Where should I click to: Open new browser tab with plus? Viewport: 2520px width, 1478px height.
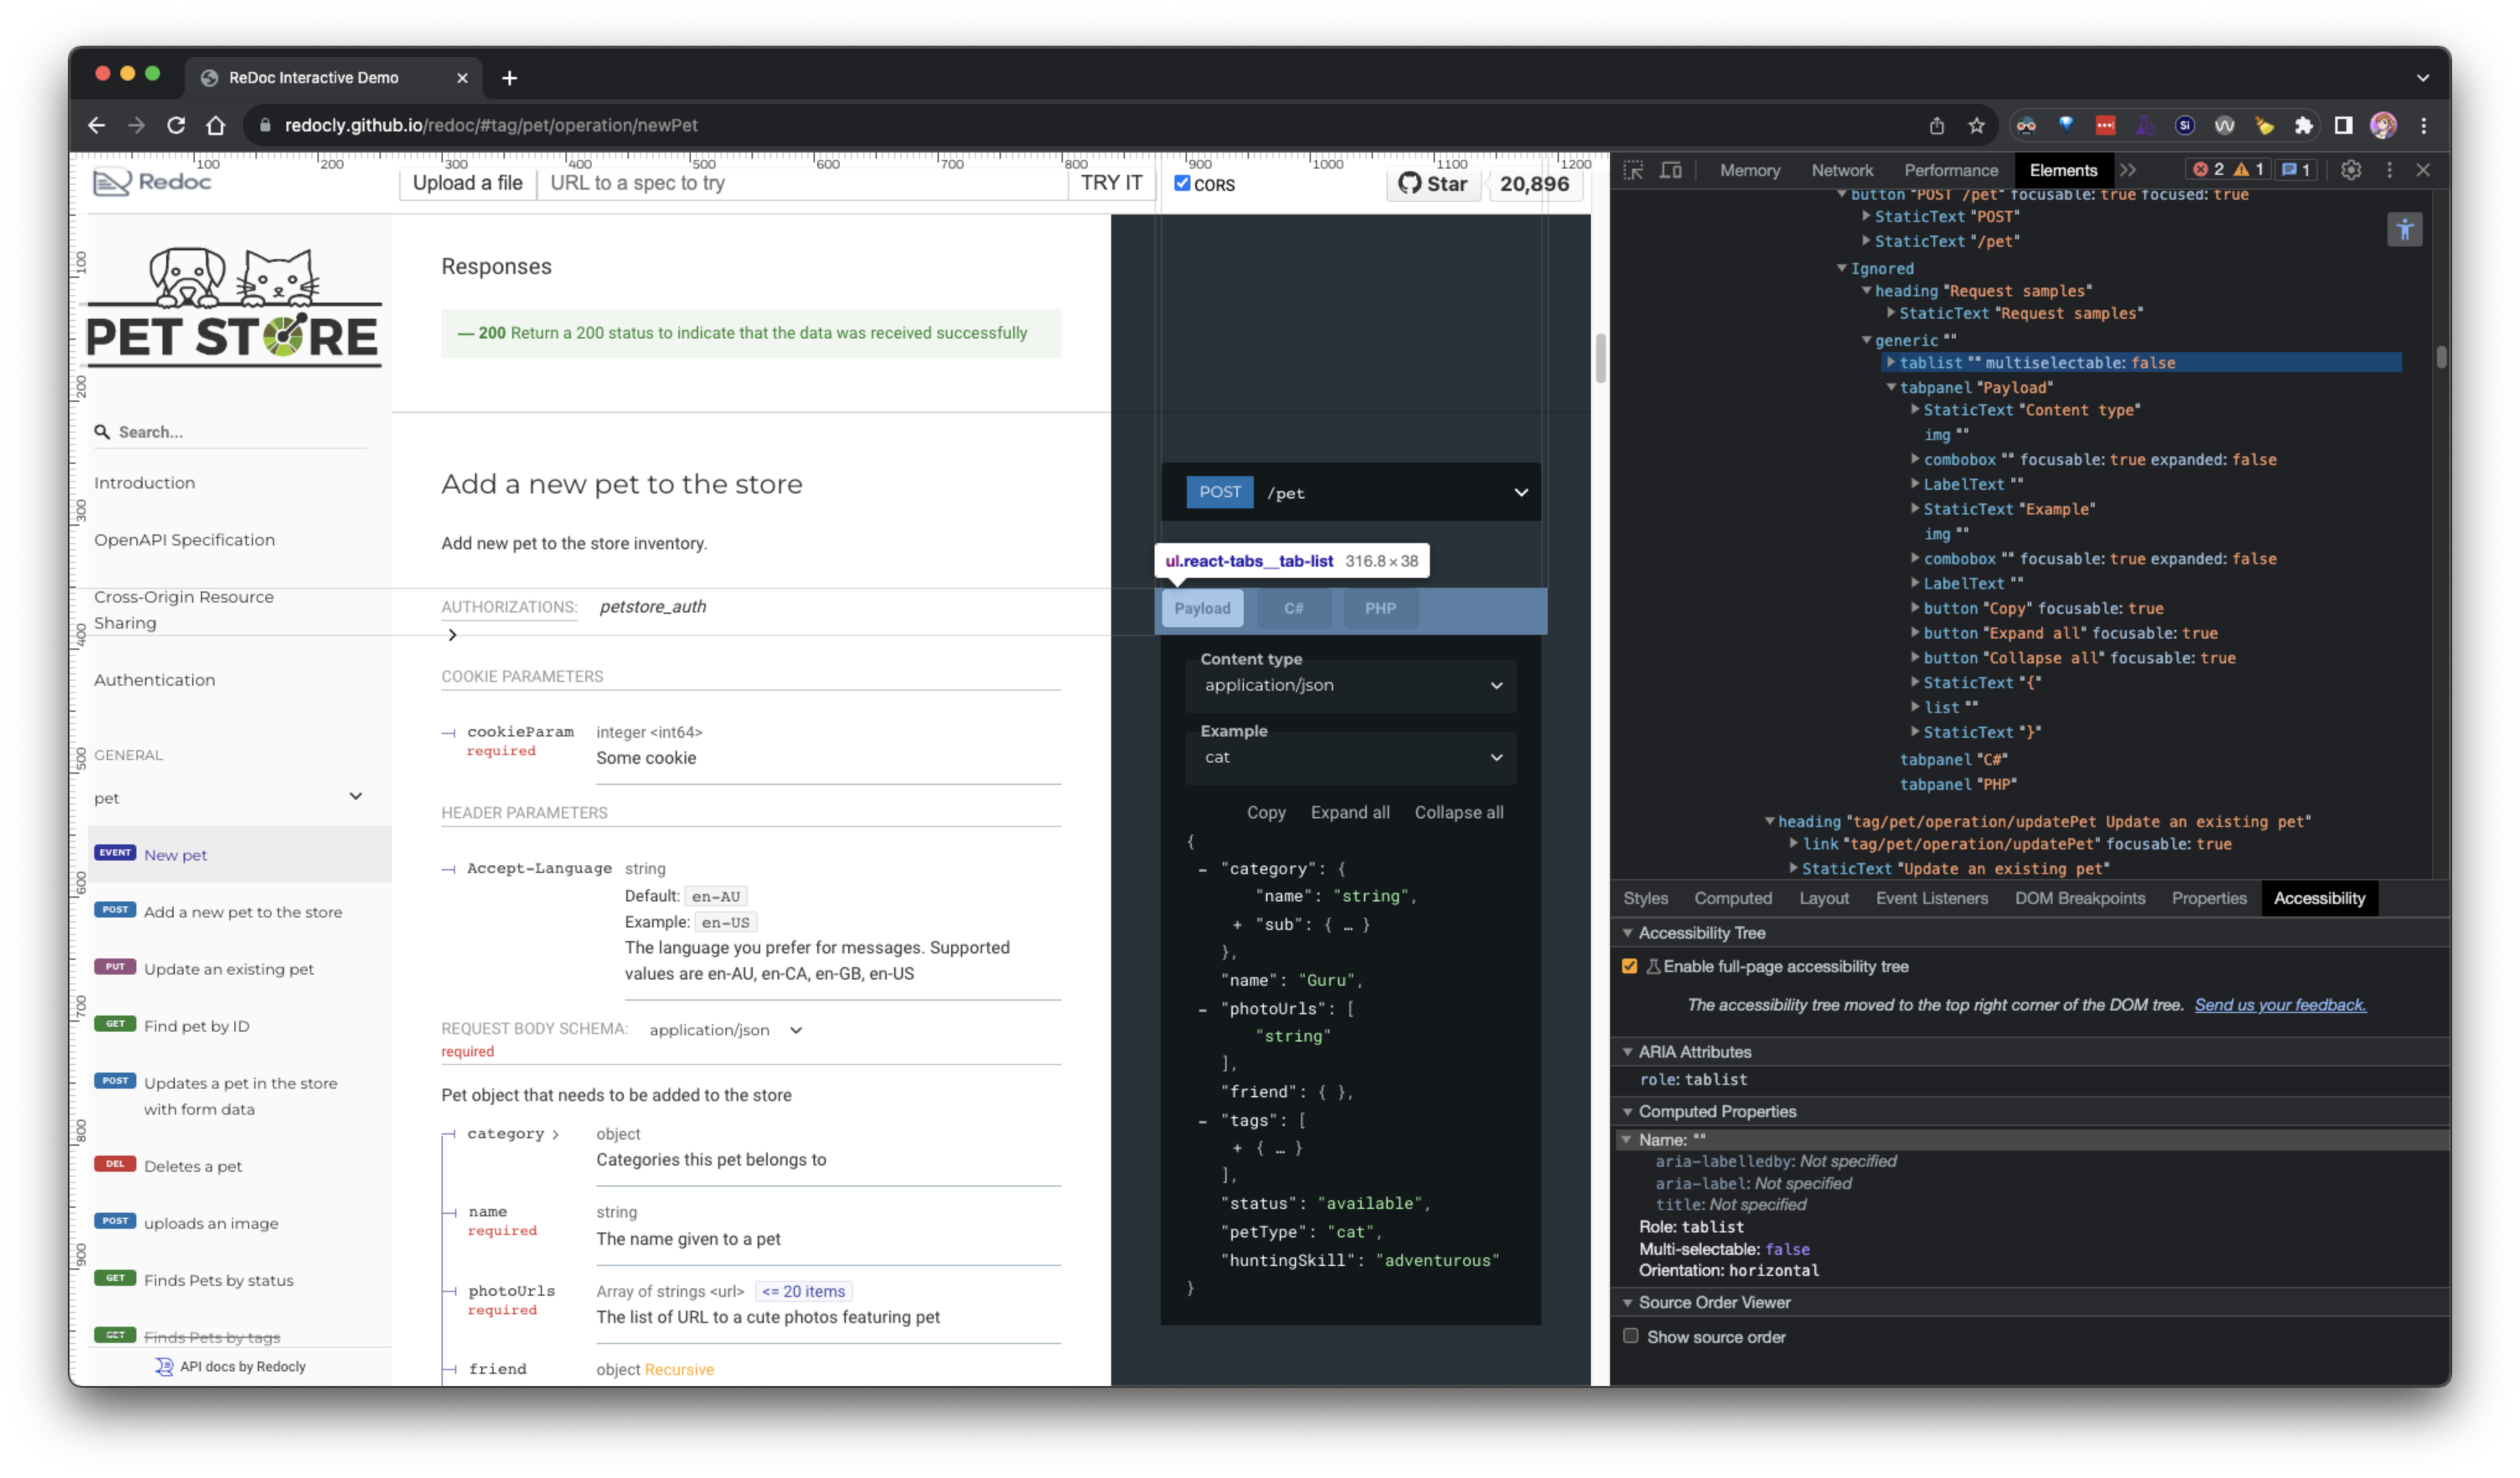point(509,78)
